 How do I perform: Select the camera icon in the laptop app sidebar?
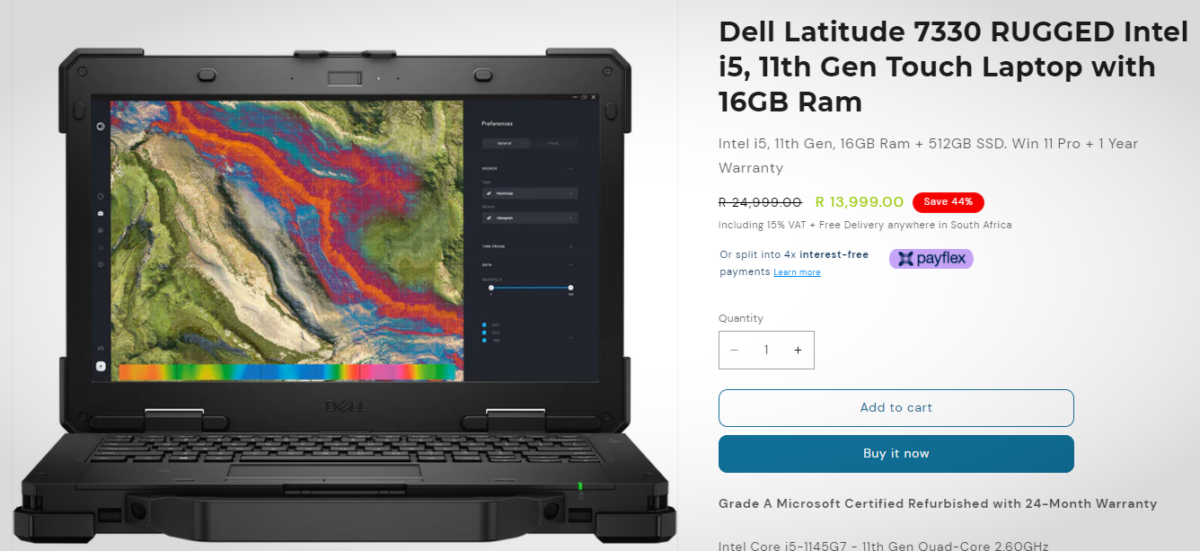click(x=101, y=213)
